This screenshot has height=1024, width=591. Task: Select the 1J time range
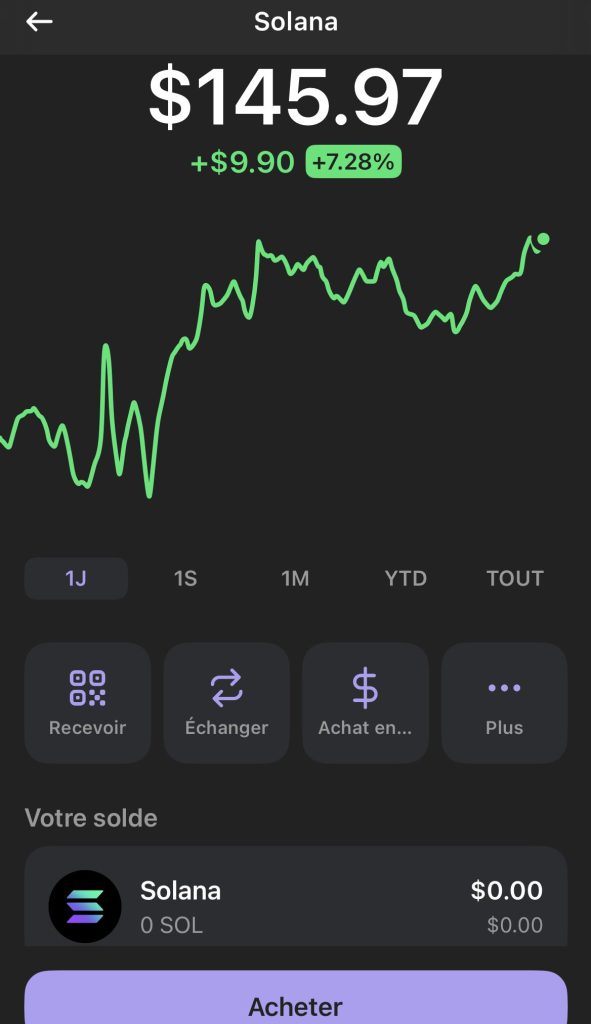pyautogui.click(x=76, y=579)
